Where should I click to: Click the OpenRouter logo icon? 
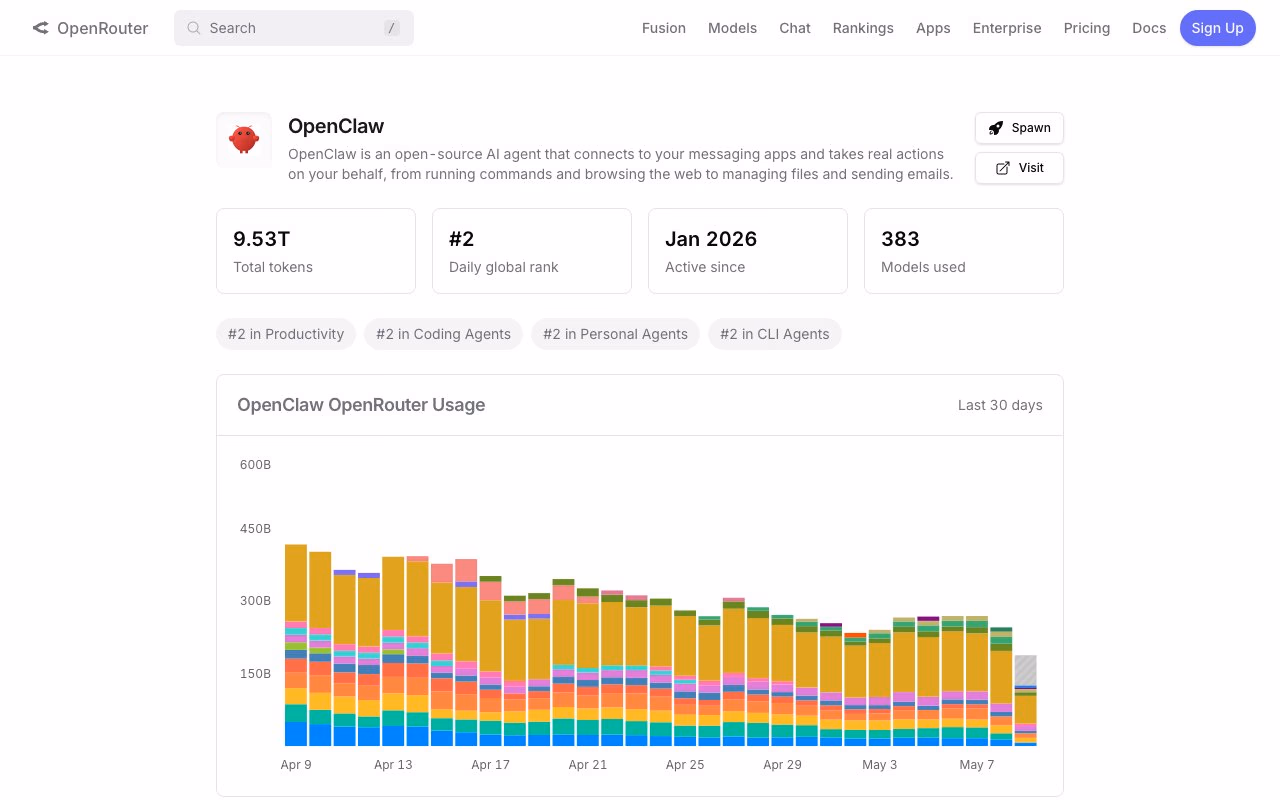[x=40, y=28]
